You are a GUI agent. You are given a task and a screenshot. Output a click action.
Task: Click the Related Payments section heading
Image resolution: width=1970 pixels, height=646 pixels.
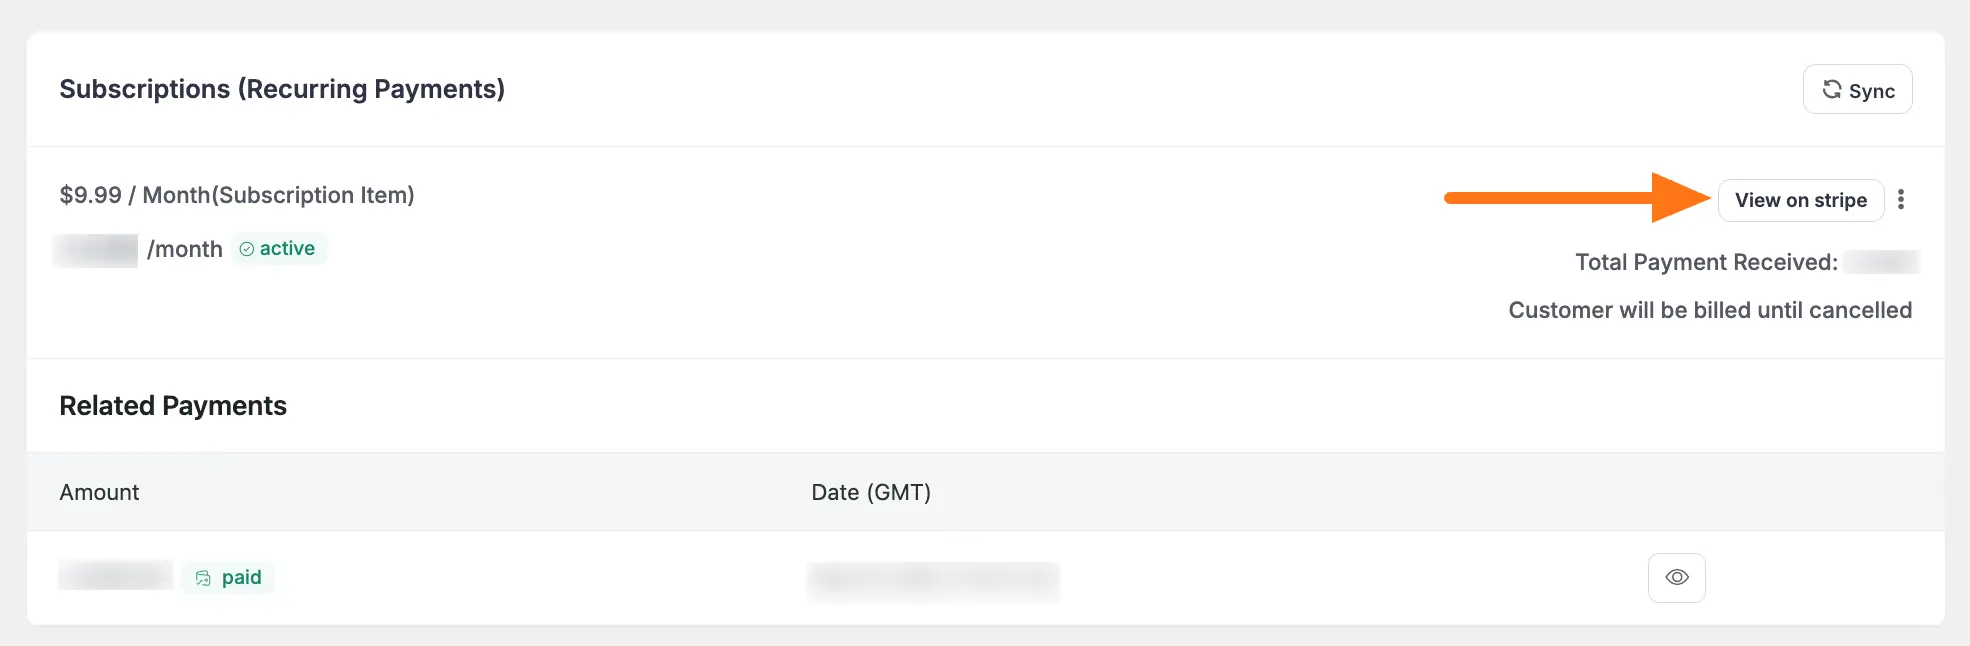(x=173, y=405)
